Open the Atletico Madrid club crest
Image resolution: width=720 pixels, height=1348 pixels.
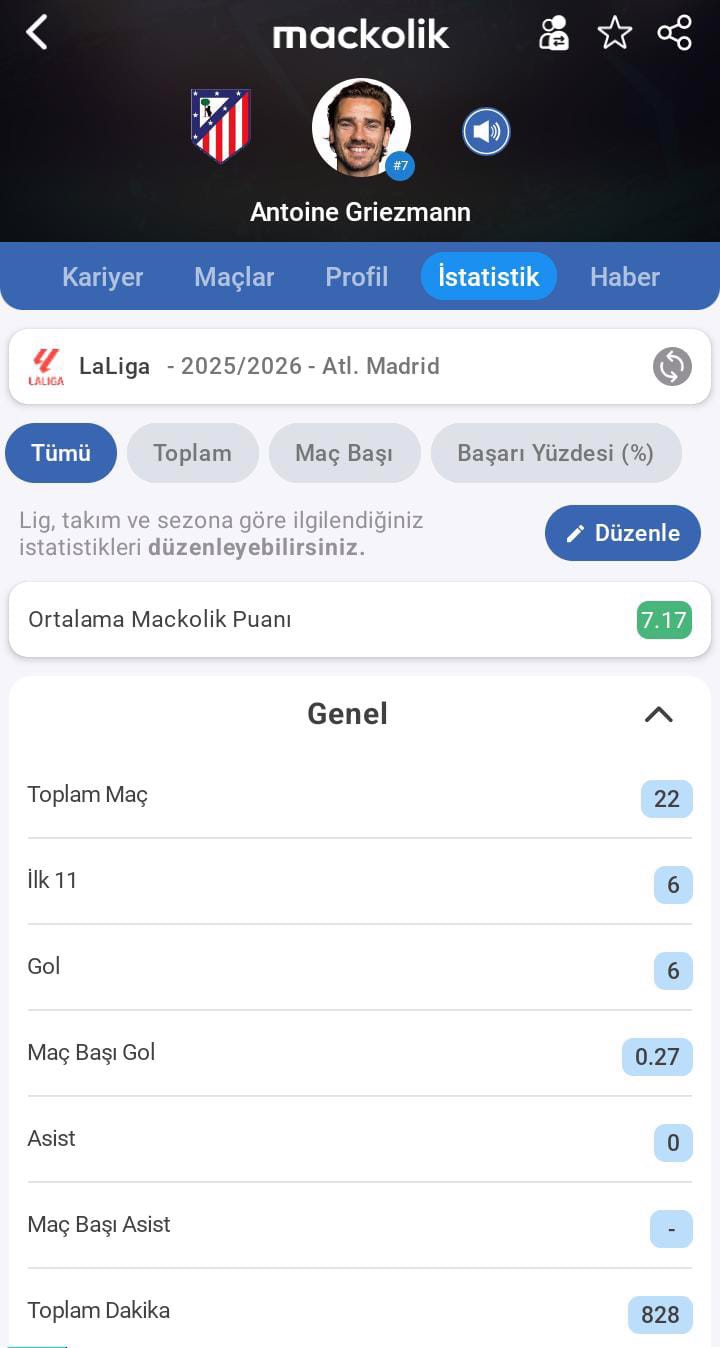tap(220, 126)
